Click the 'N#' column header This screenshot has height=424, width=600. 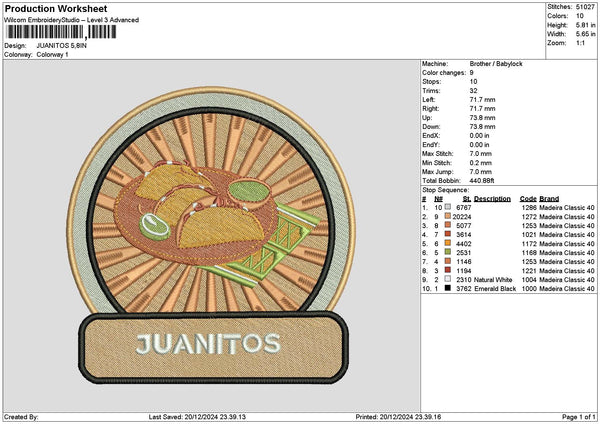click(x=438, y=199)
